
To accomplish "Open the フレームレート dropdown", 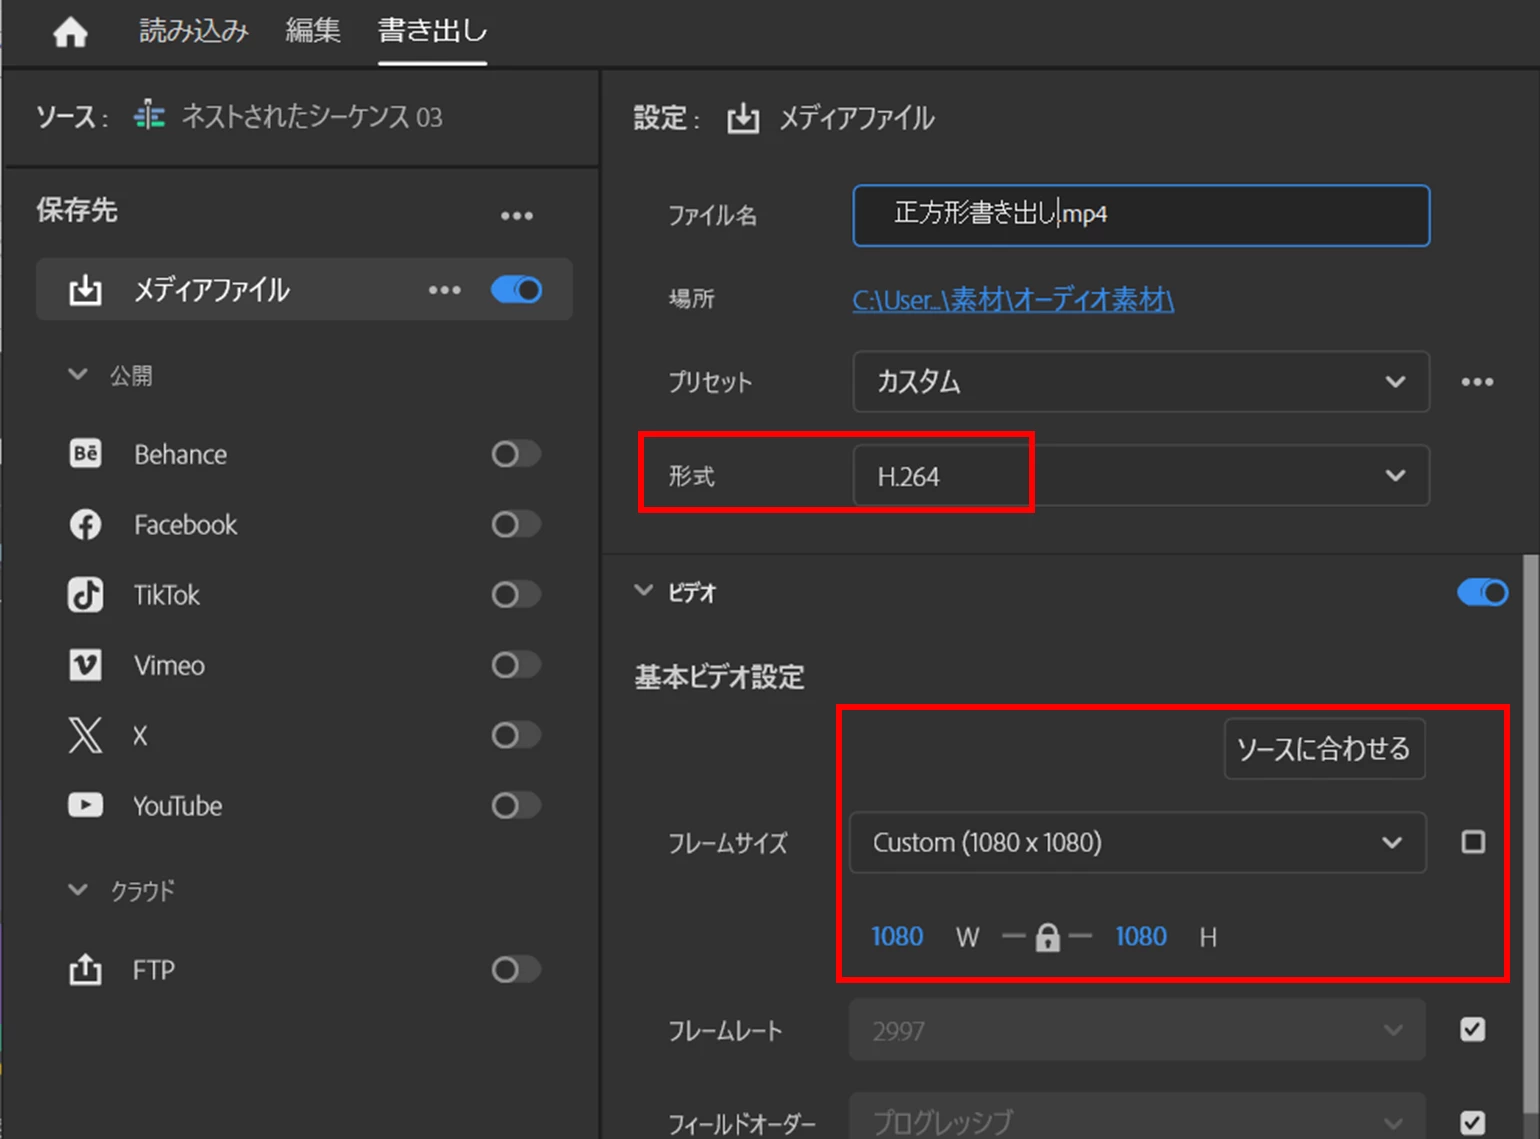I will pos(1137,1030).
